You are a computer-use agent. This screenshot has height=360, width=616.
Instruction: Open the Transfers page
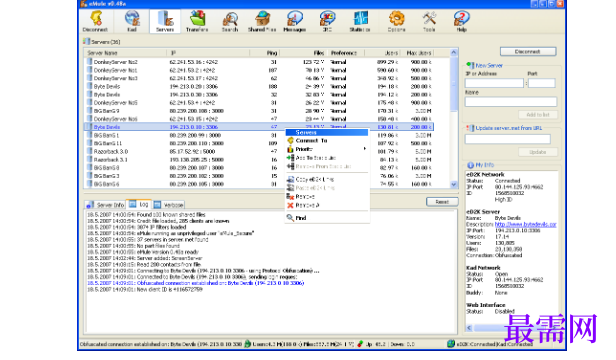[197, 21]
